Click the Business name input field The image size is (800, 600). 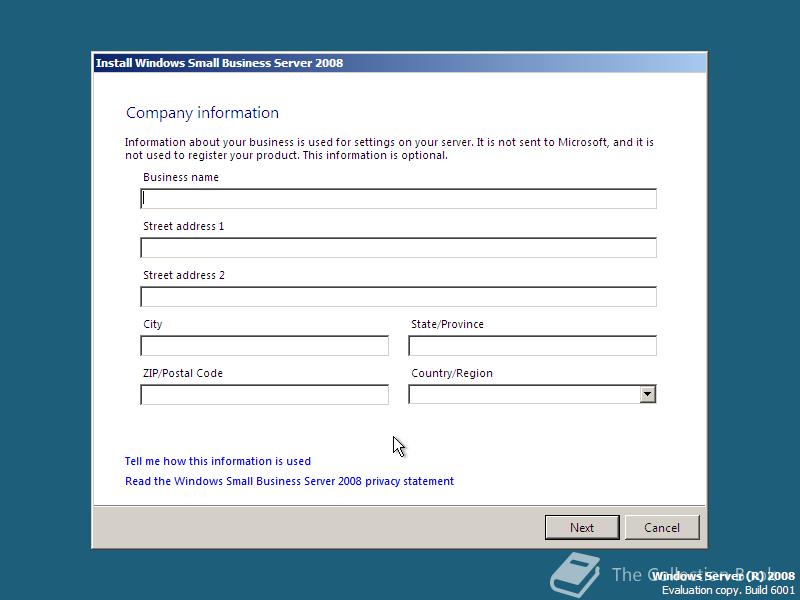click(398, 198)
